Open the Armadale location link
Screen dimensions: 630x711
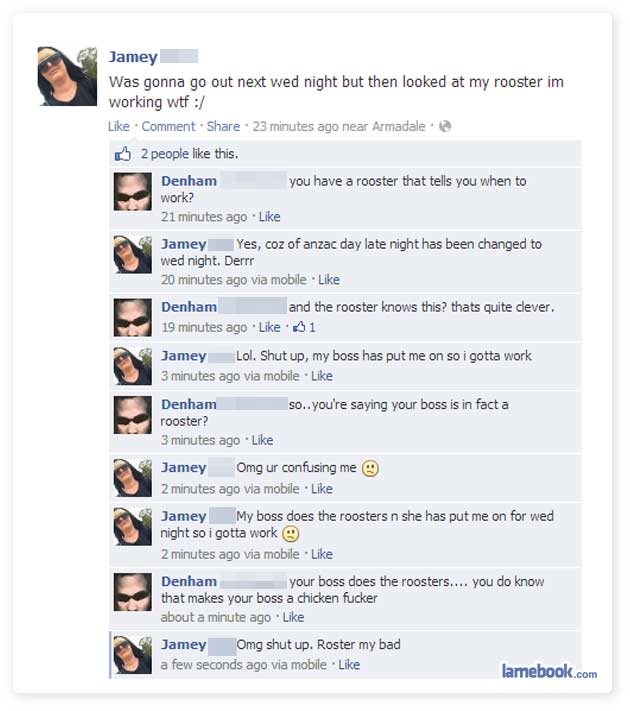coord(399,127)
